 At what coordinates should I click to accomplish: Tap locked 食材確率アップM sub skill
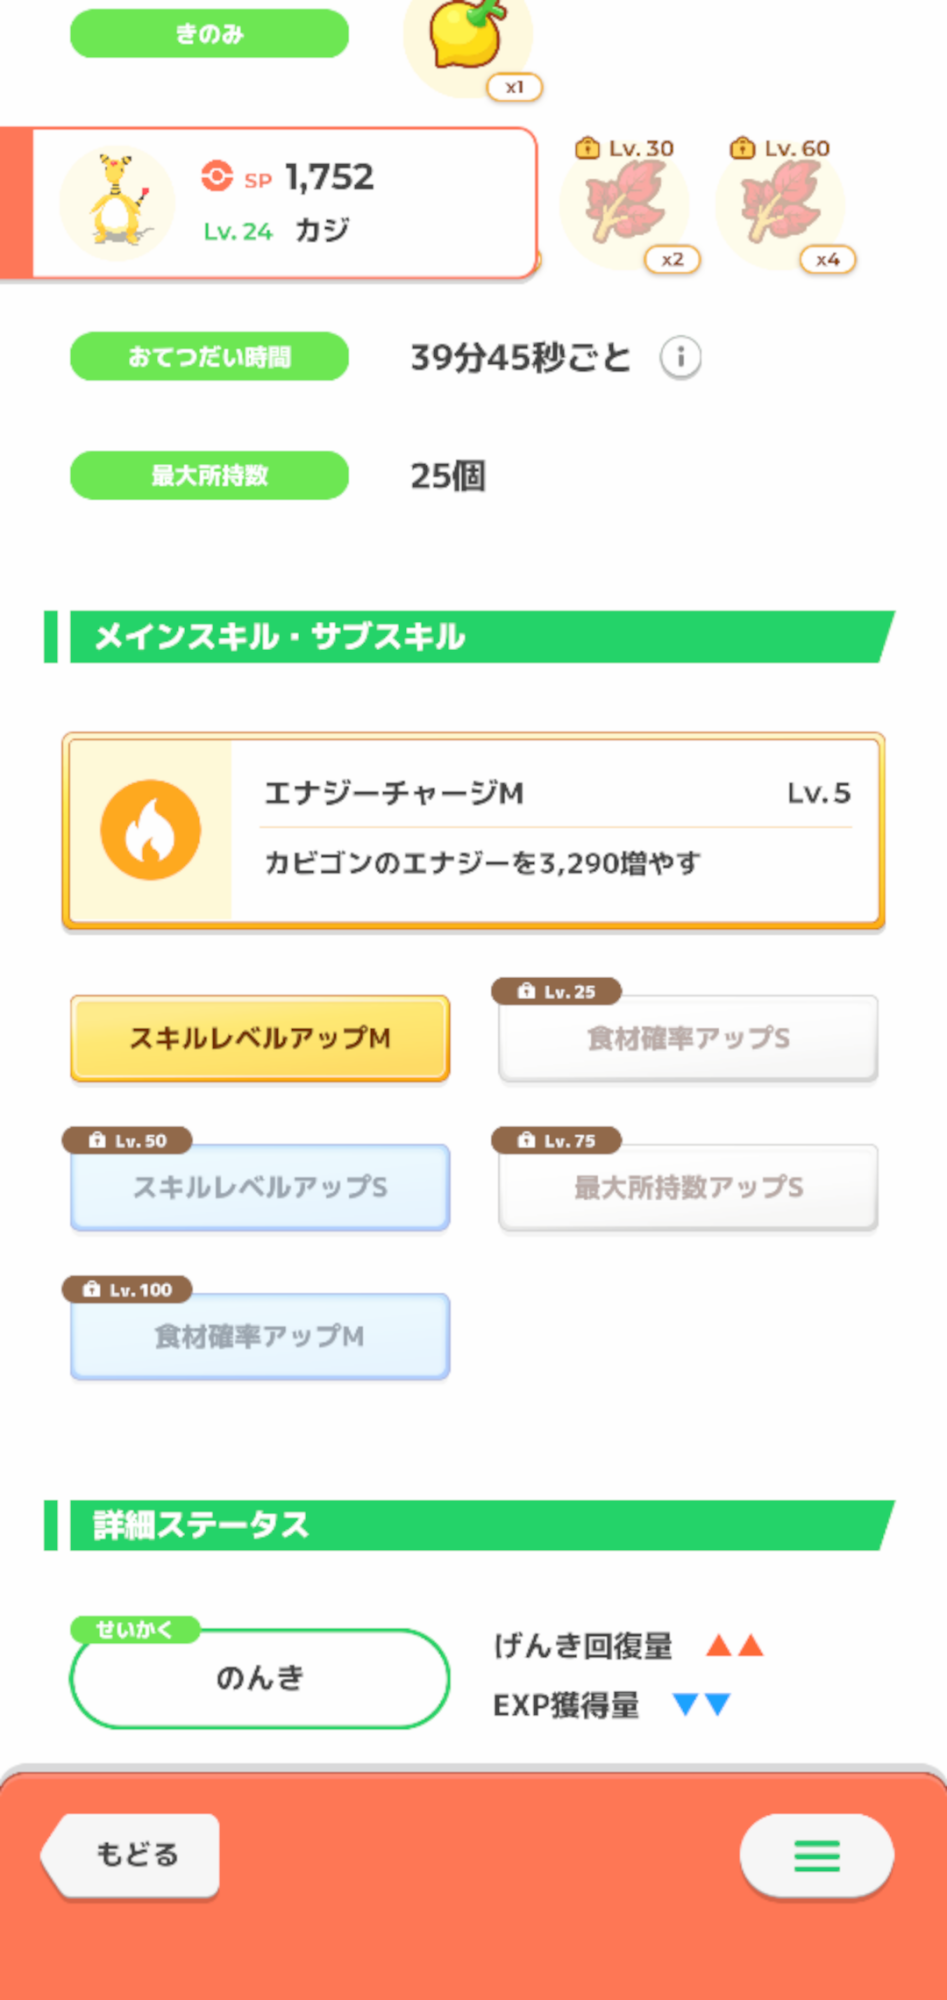pyautogui.click(x=260, y=1336)
